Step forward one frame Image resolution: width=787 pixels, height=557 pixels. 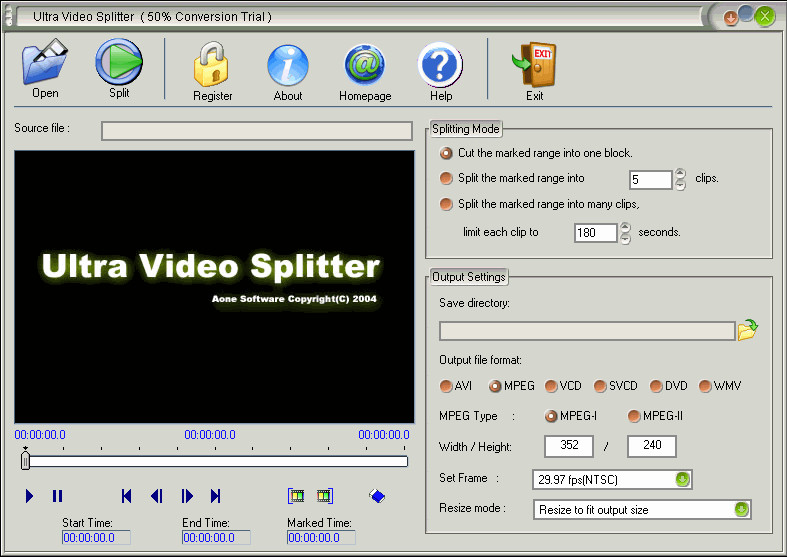click(x=187, y=496)
